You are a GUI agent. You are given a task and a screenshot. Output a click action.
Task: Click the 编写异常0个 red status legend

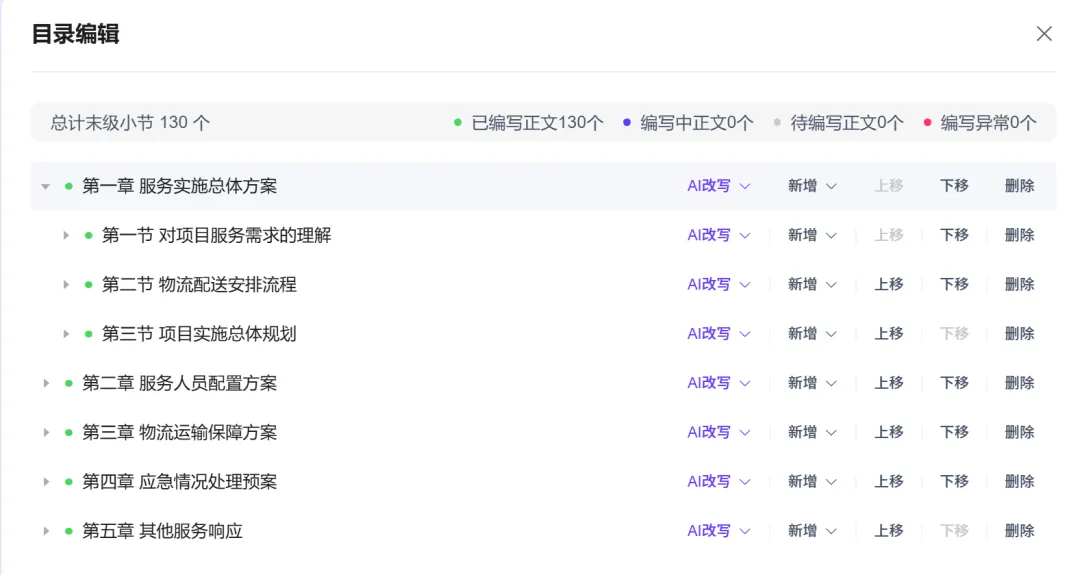(x=987, y=123)
